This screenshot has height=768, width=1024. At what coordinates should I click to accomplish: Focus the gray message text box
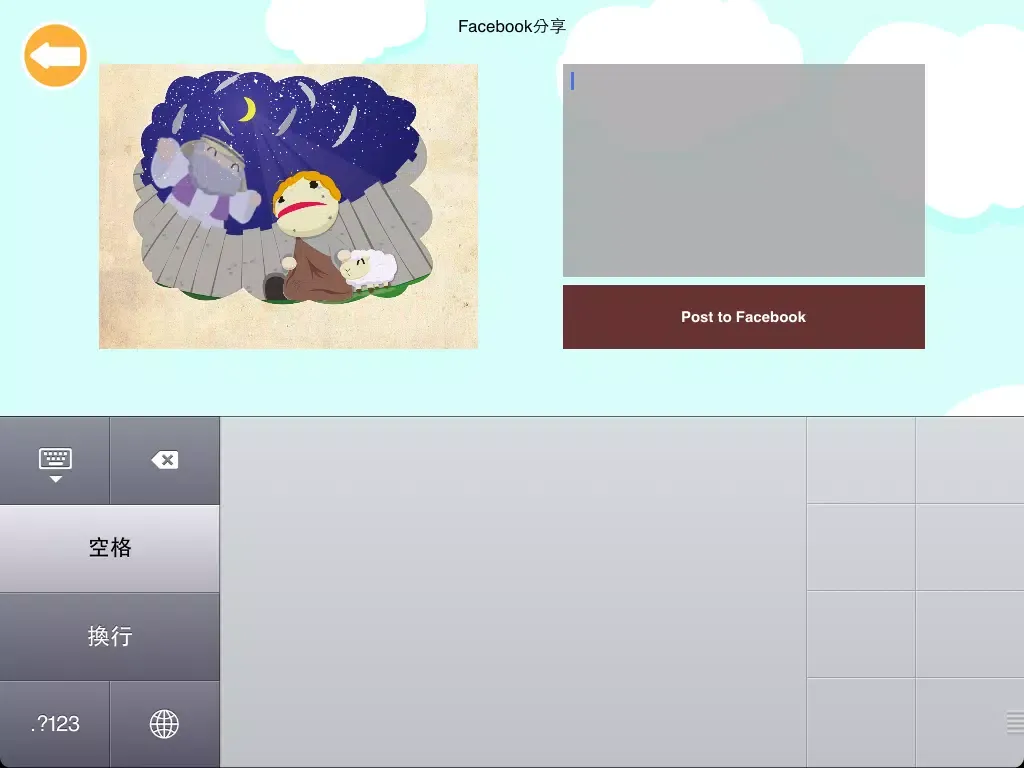pos(743,170)
